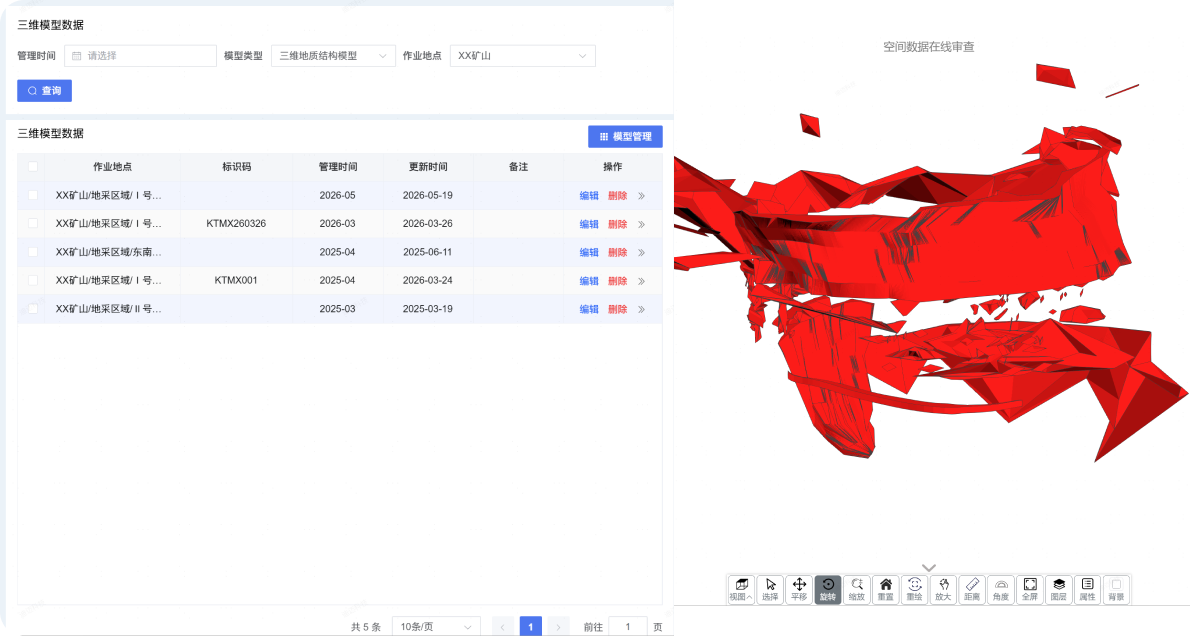
Task: Delete the KTMX001 row
Action: (617, 281)
